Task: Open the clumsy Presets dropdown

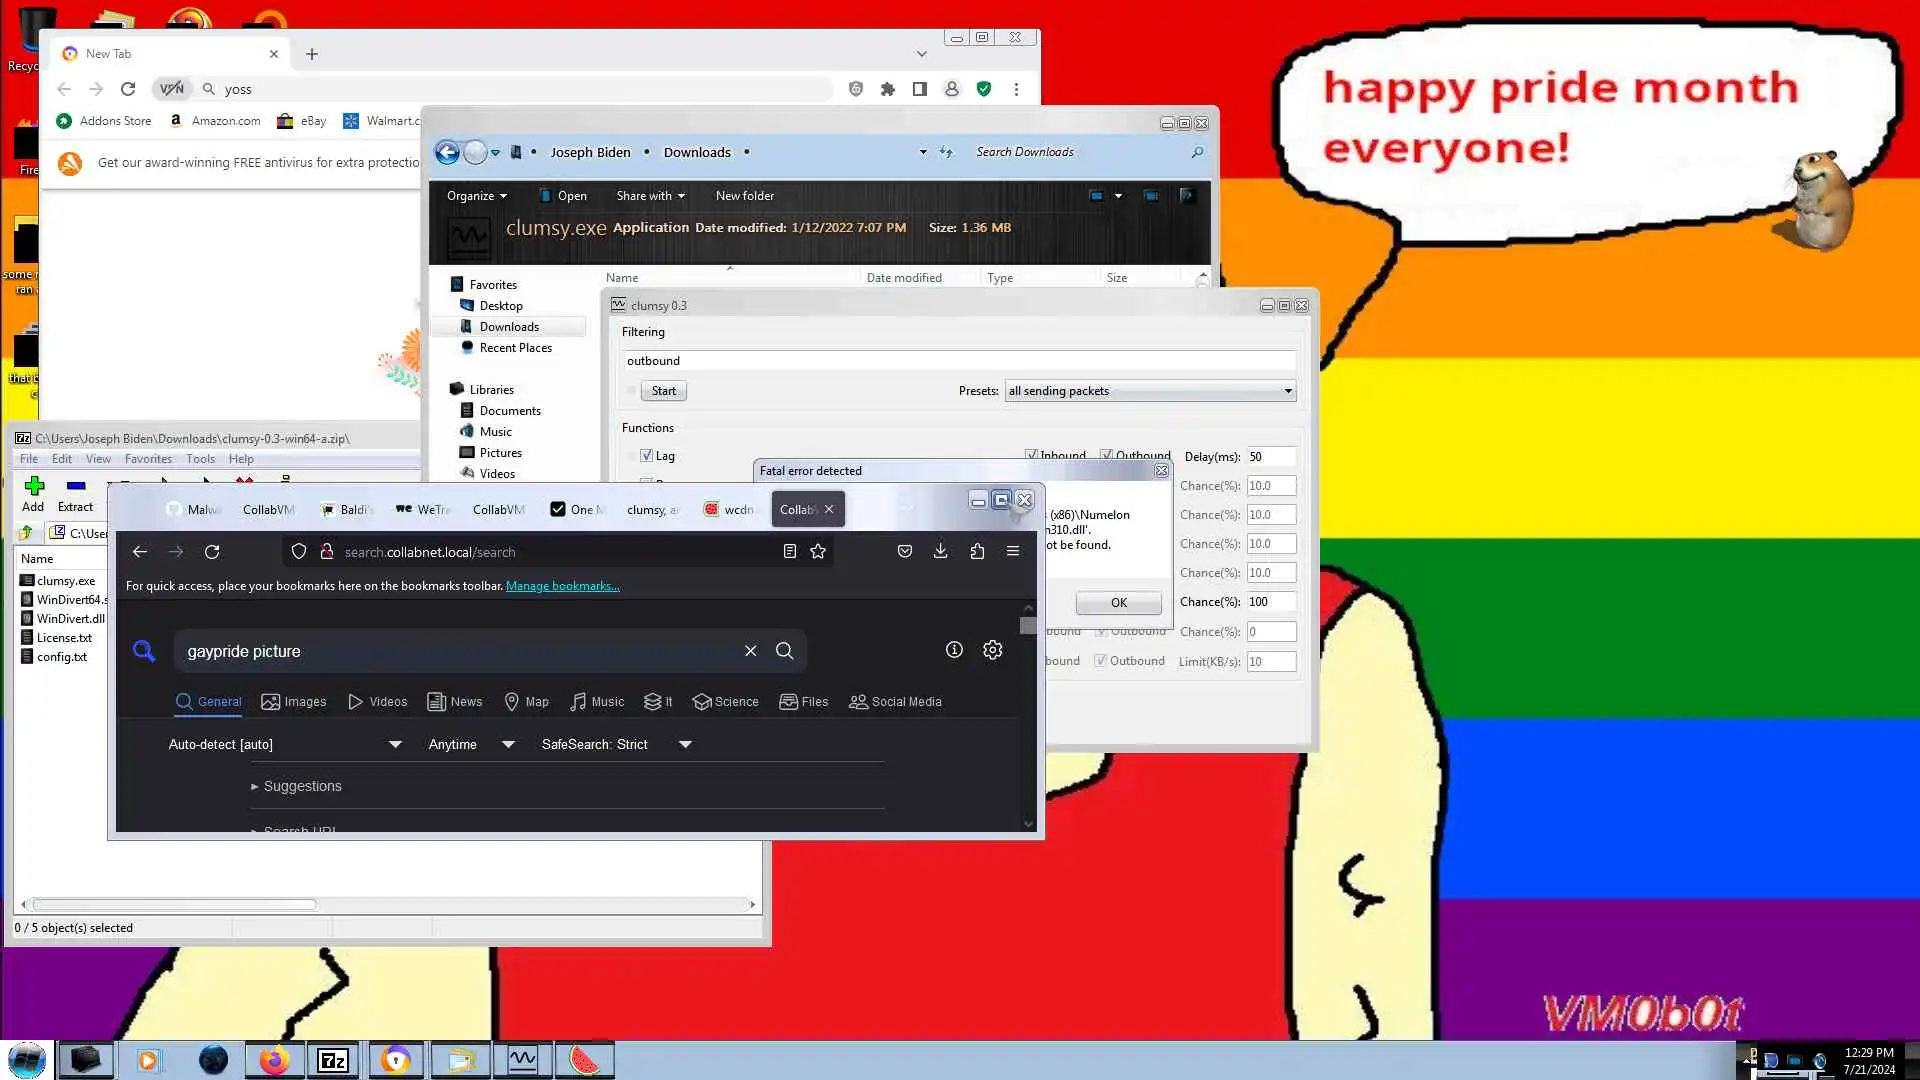Action: [1150, 391]
